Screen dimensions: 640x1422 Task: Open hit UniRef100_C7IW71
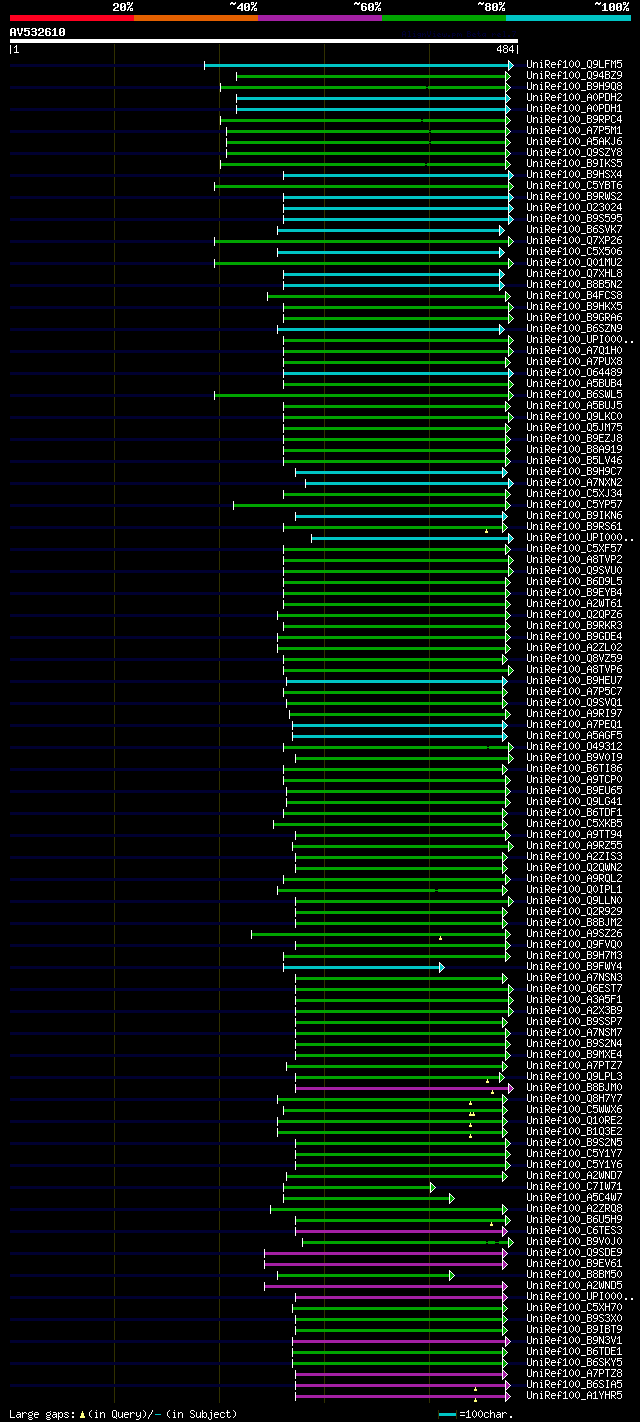point(574,1187)
